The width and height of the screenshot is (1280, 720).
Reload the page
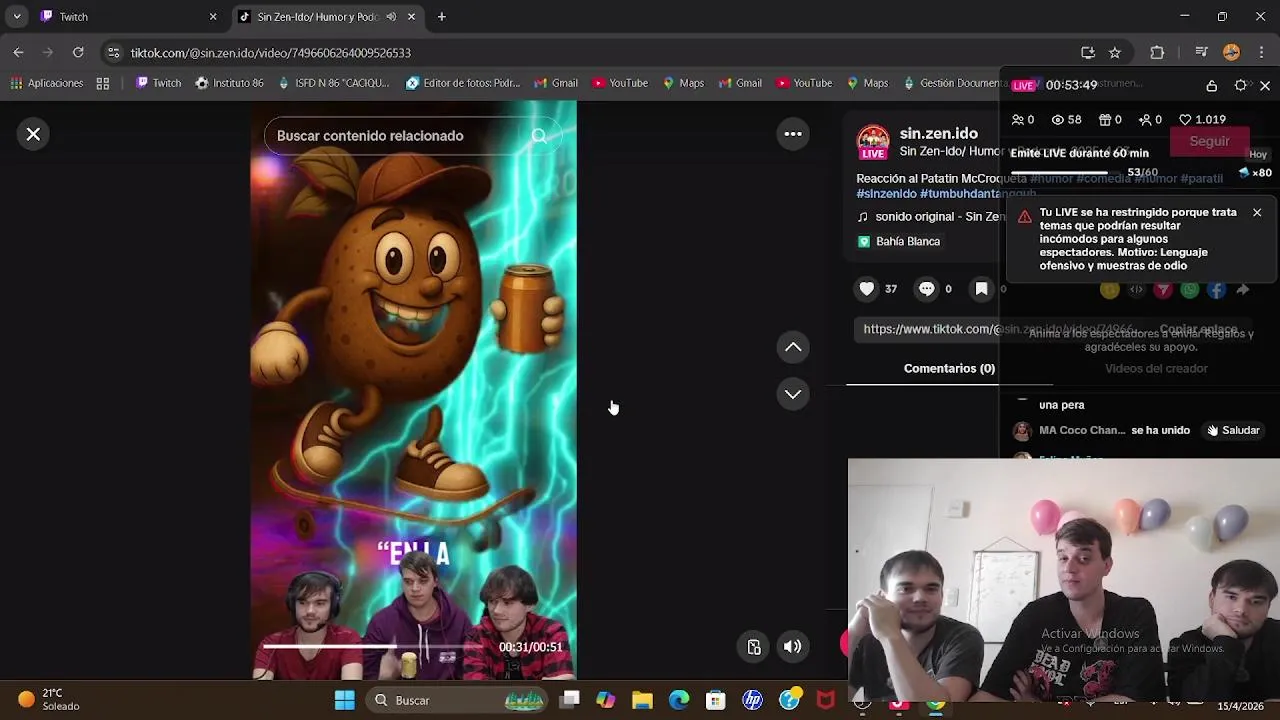(x=78, y=53)
